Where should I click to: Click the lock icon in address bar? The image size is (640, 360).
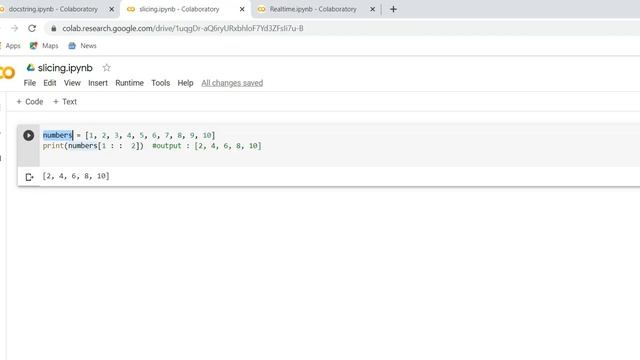click(53, 29)
